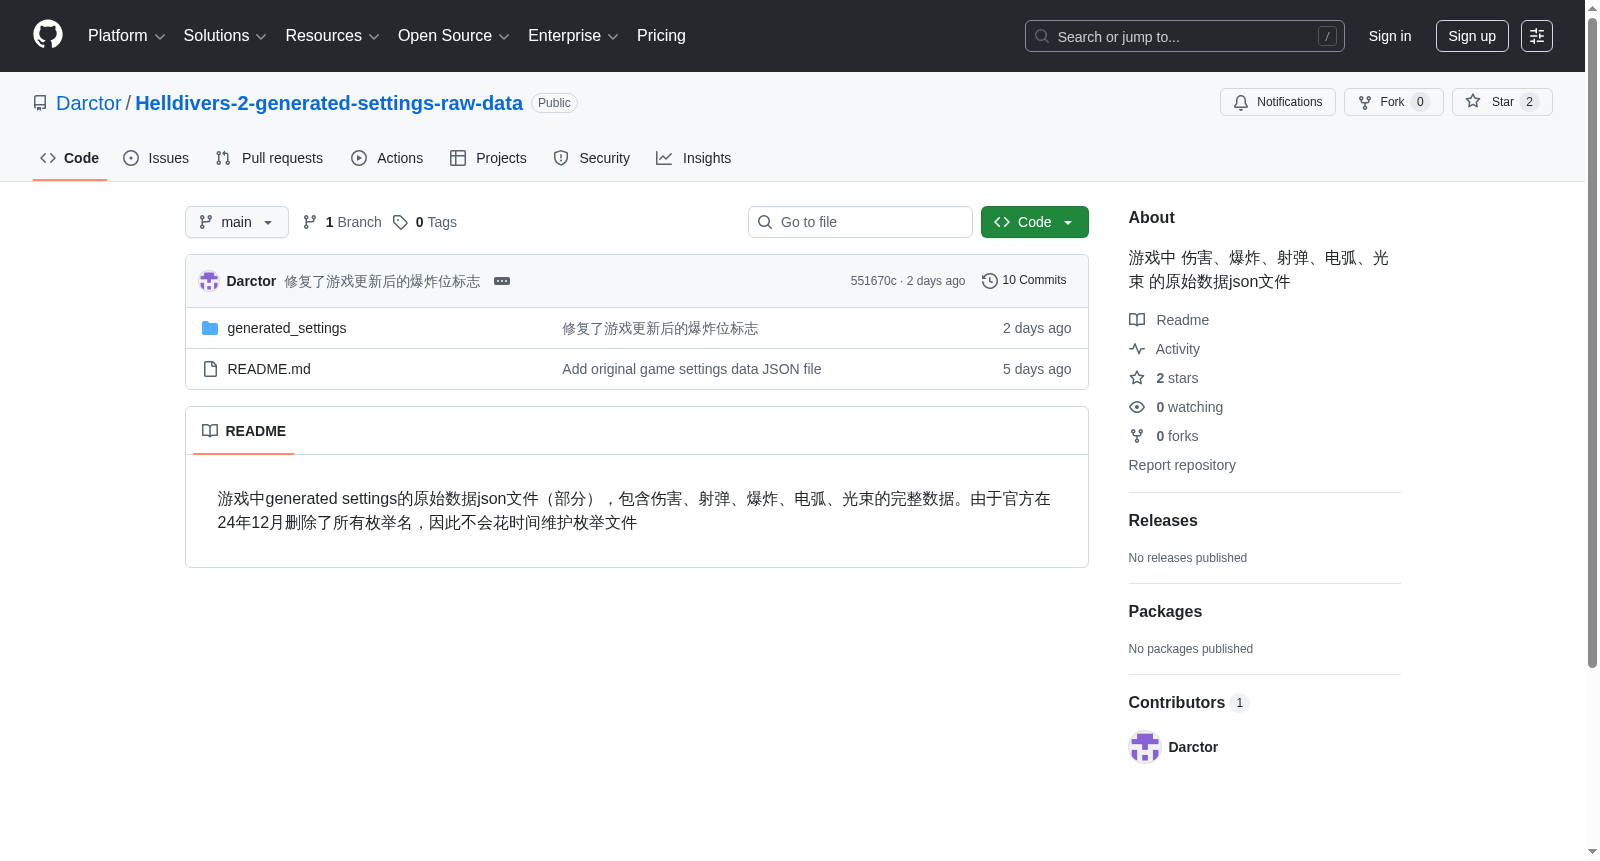Open the Insights tab
The image size is (1600, 861).
click(x=694, y=158)
